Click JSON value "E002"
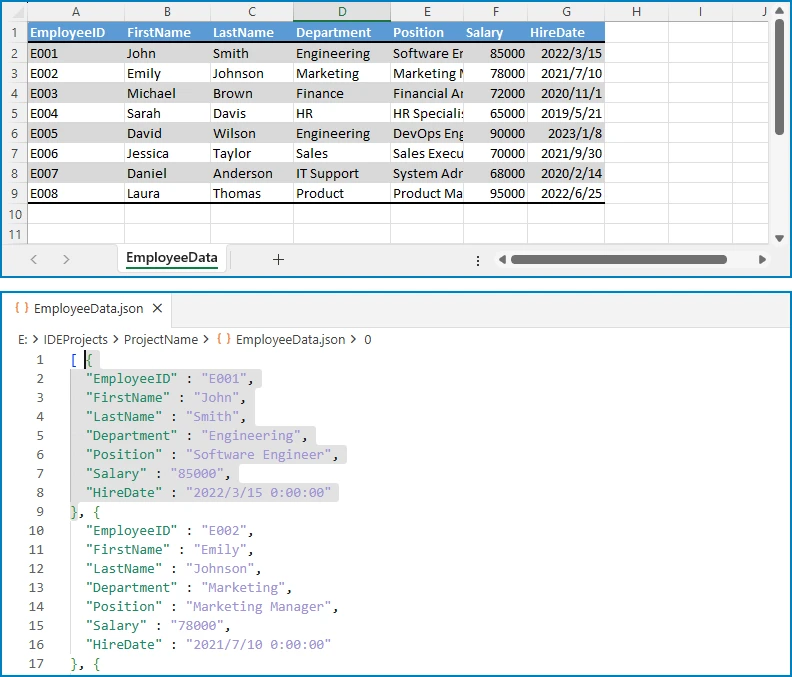792x677 pixels. pos(224,530)
